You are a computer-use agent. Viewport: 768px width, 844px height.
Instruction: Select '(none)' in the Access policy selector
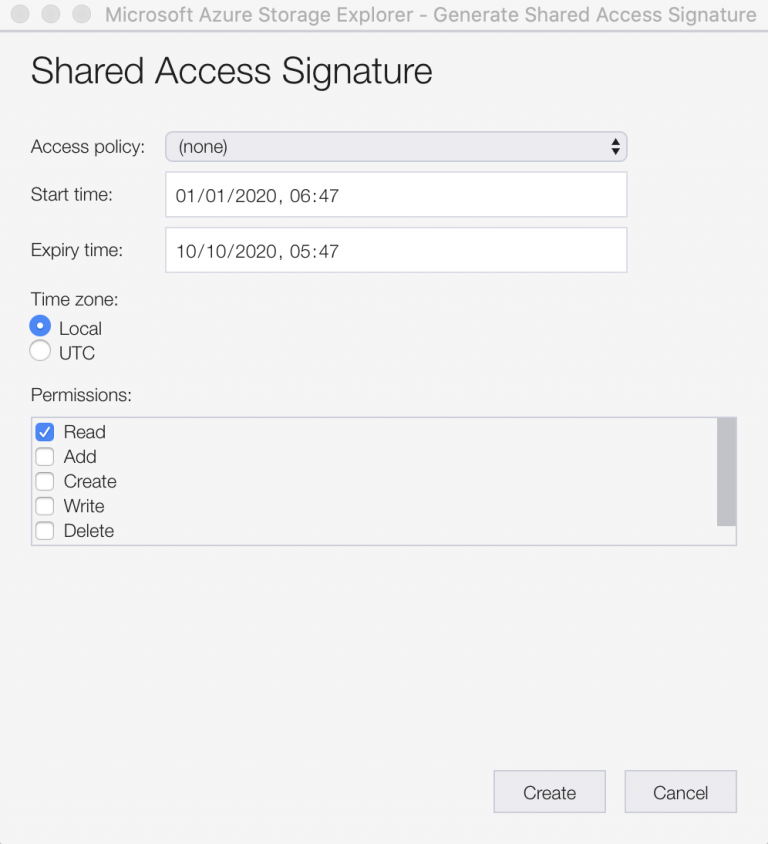pyautogui.click(x=395, y=146)
